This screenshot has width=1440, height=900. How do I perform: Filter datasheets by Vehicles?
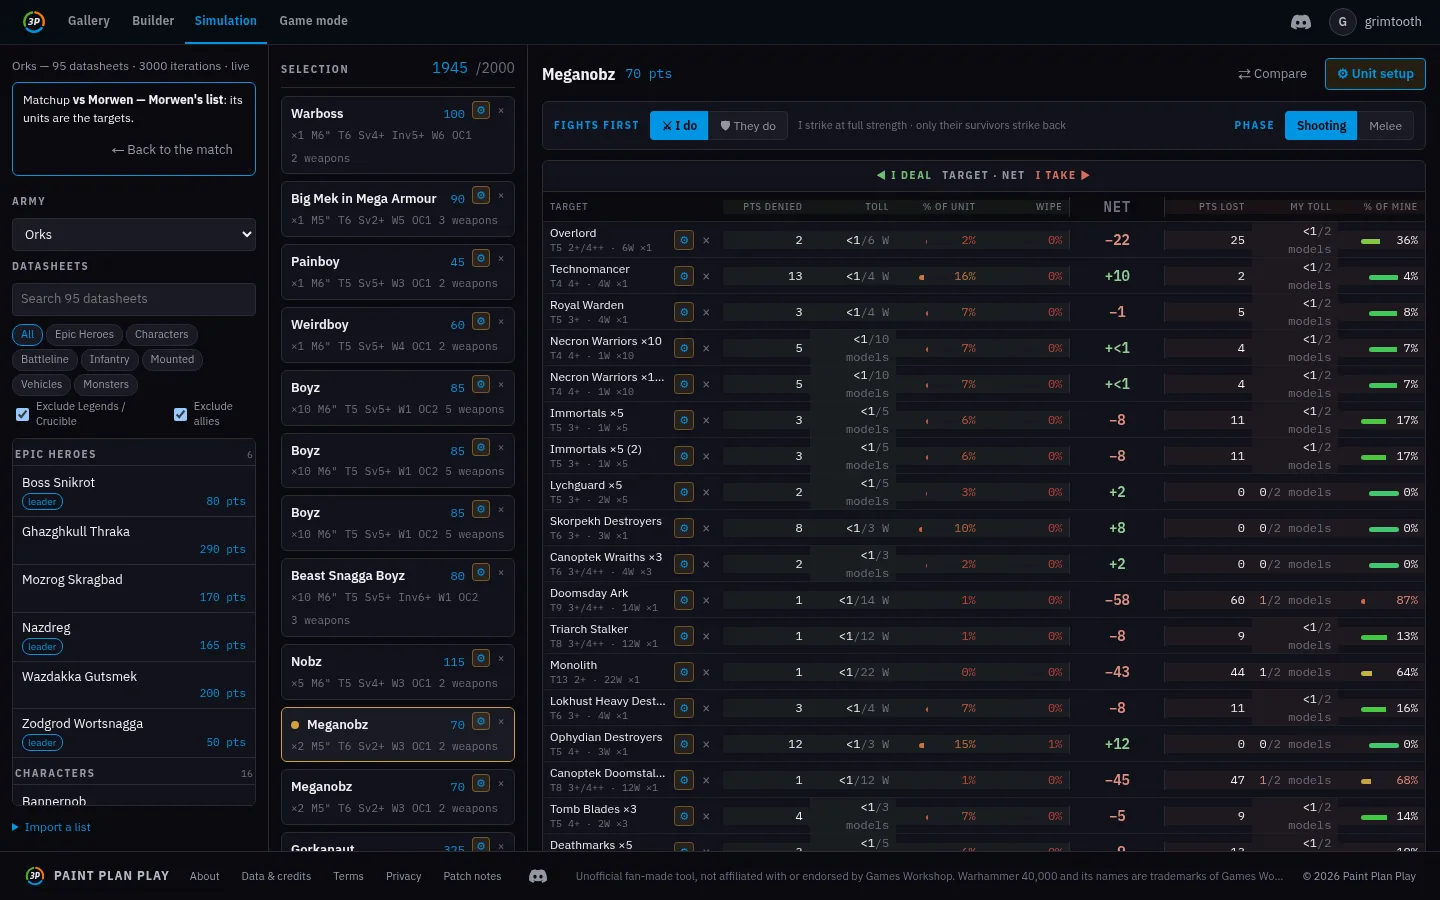click(41, 385)
